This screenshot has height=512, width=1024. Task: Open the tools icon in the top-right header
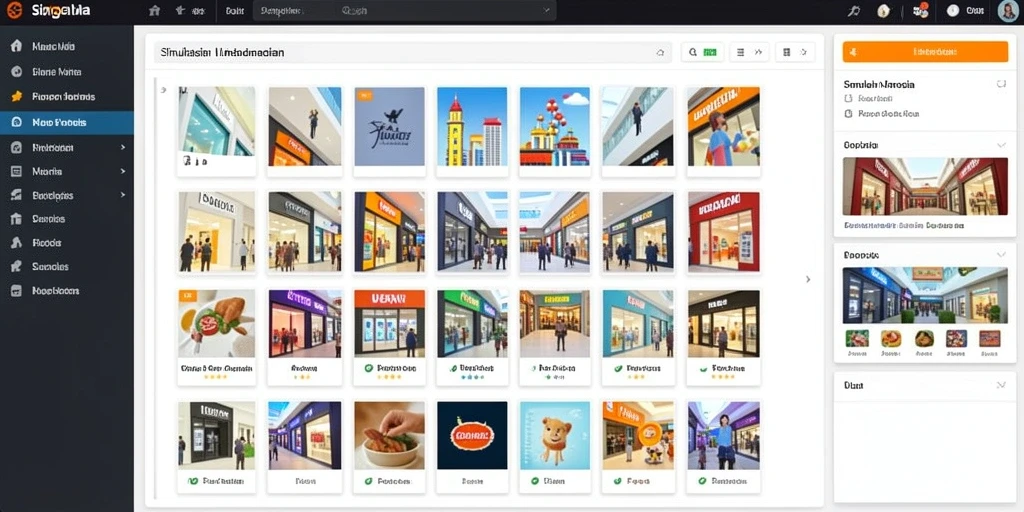[x=853, y=10]
